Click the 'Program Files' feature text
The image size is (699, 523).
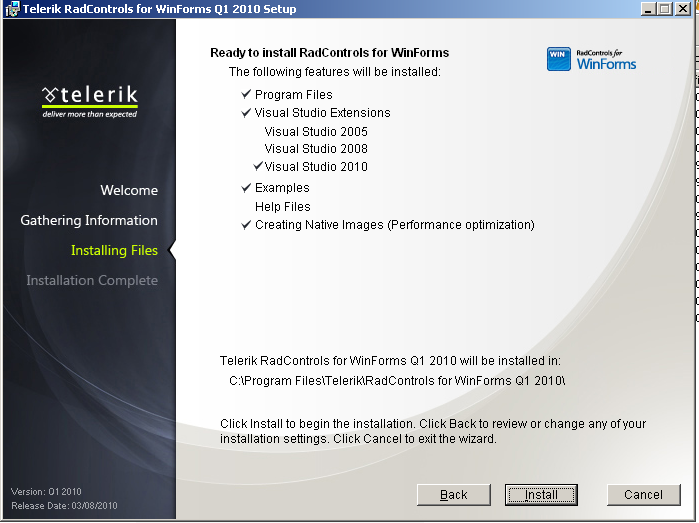pos(293,95)
